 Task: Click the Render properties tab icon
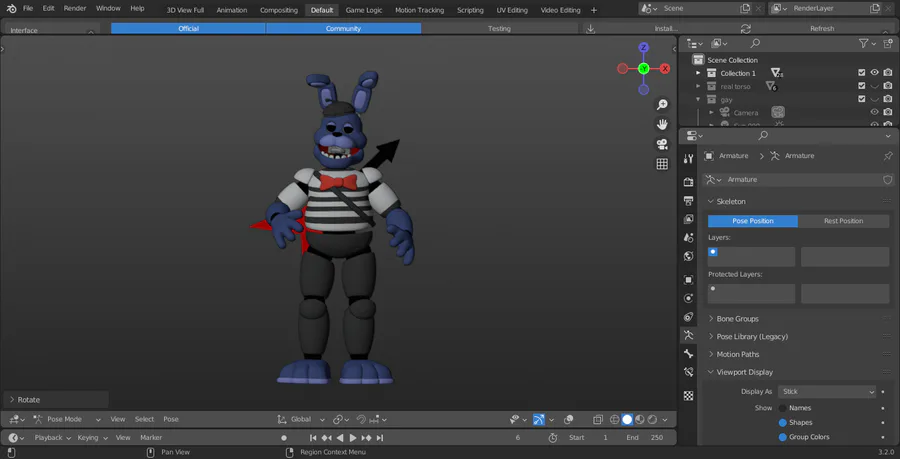688,182
